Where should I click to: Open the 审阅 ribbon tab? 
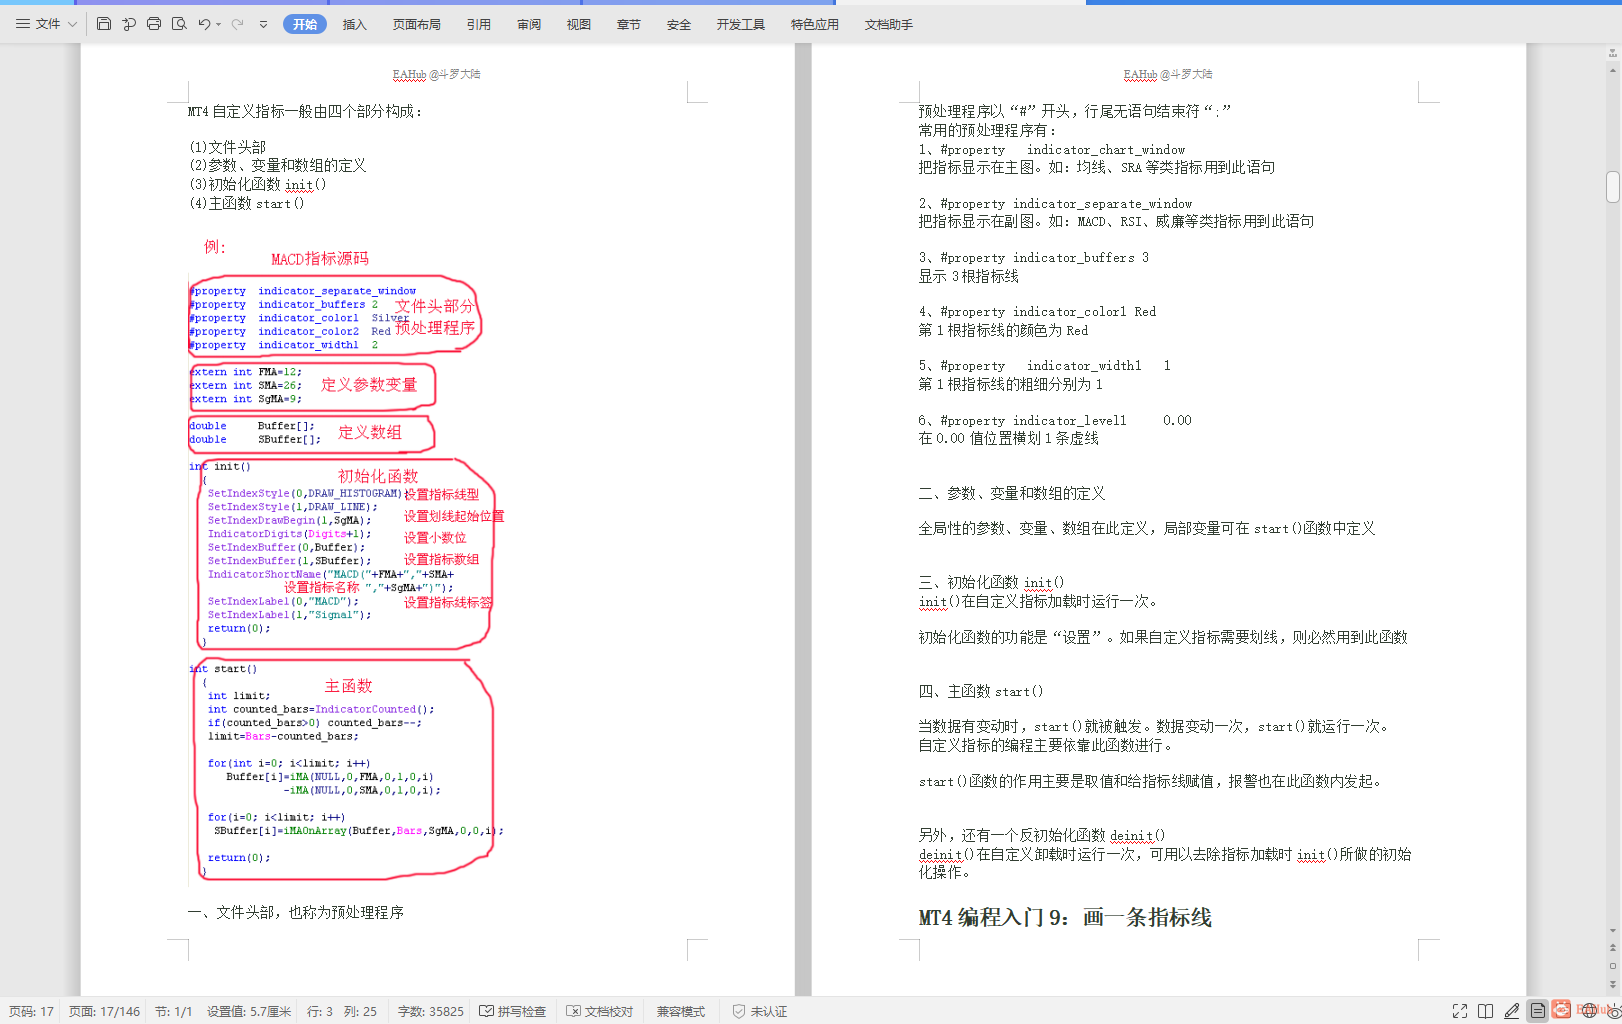pos(528,24)
